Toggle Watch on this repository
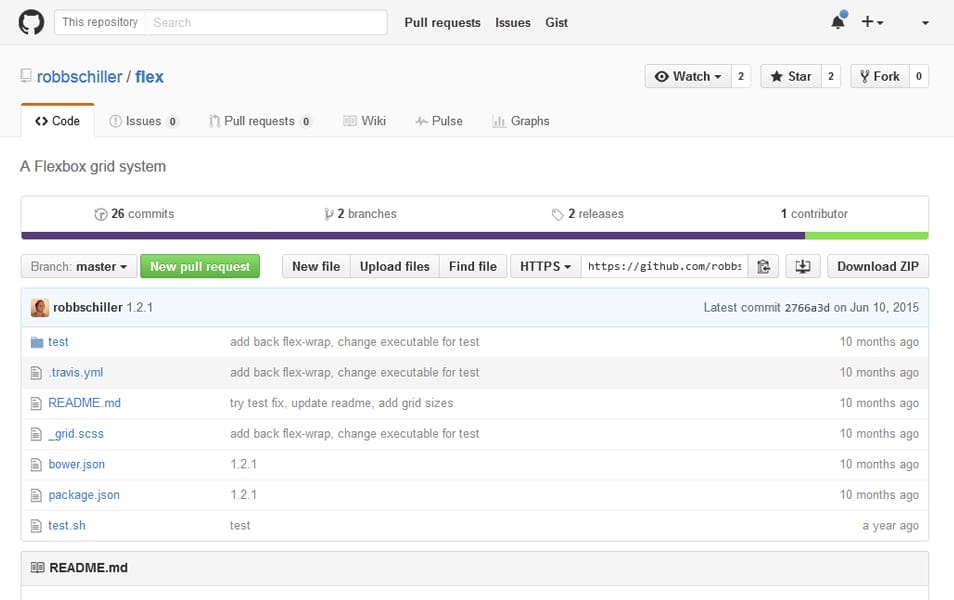 point(688,76)
